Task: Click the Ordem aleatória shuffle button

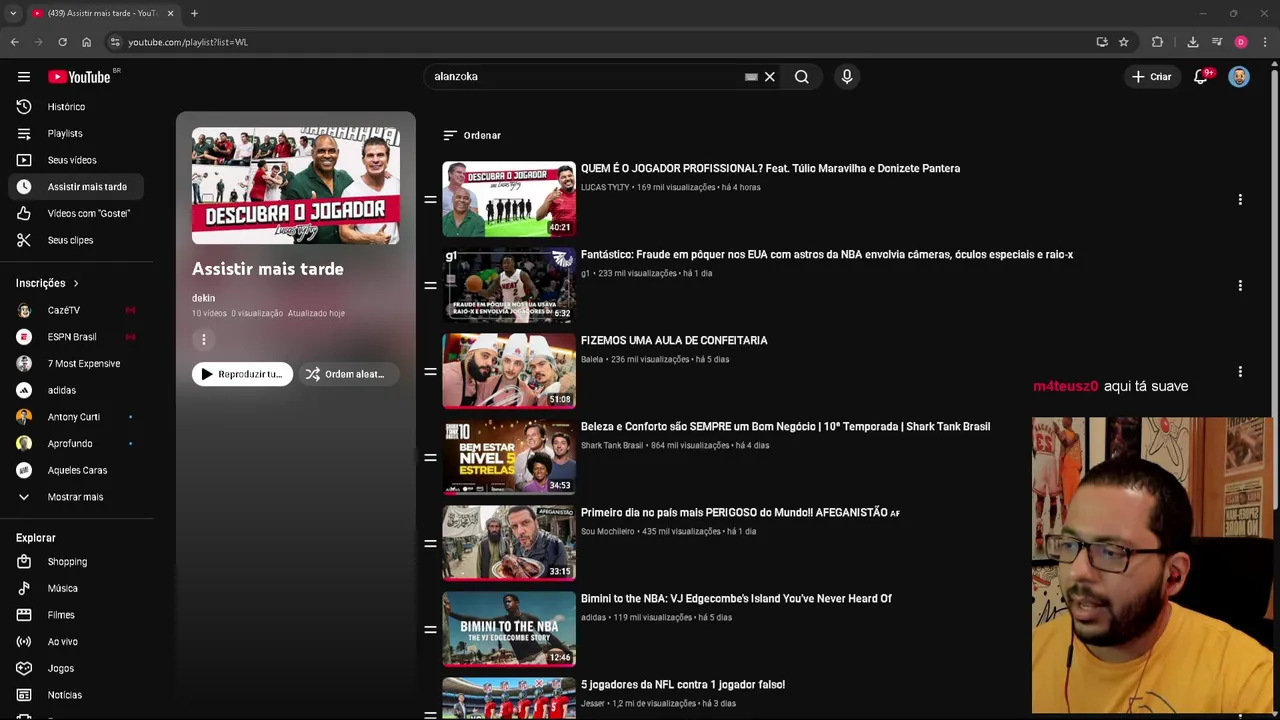Action: tap(348, 374)
